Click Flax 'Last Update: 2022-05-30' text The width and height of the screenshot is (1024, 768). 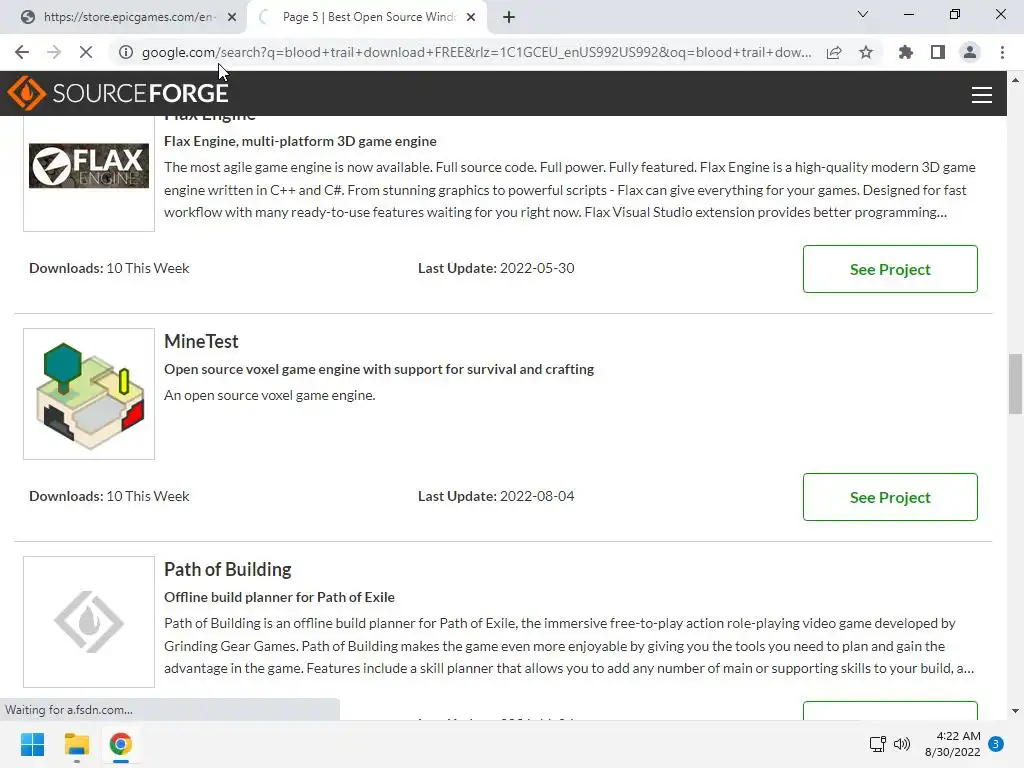click(x=496, y=268)
